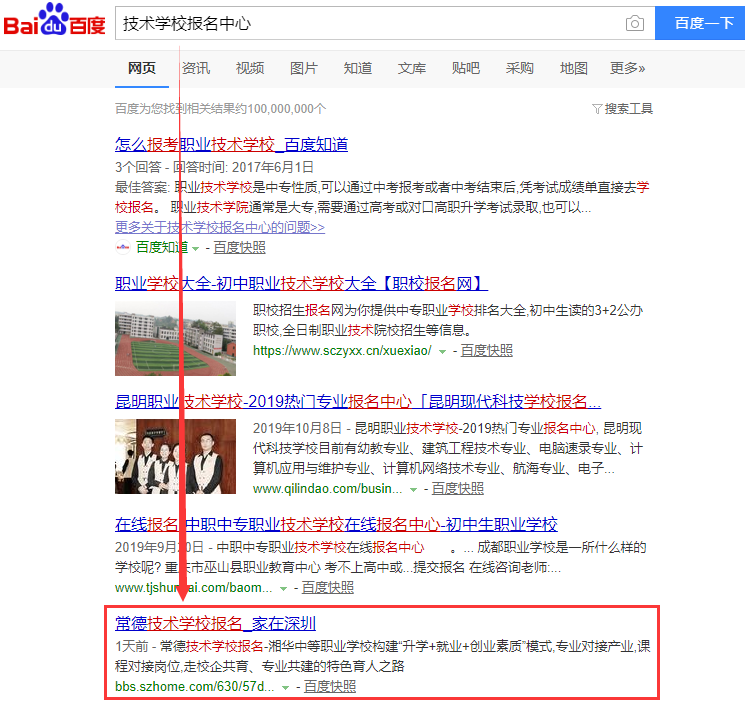Screen dimensions: 745x709
Task: Expand dropdown arrow after sczyxx.cn URL
Action: tap(442, 351)
